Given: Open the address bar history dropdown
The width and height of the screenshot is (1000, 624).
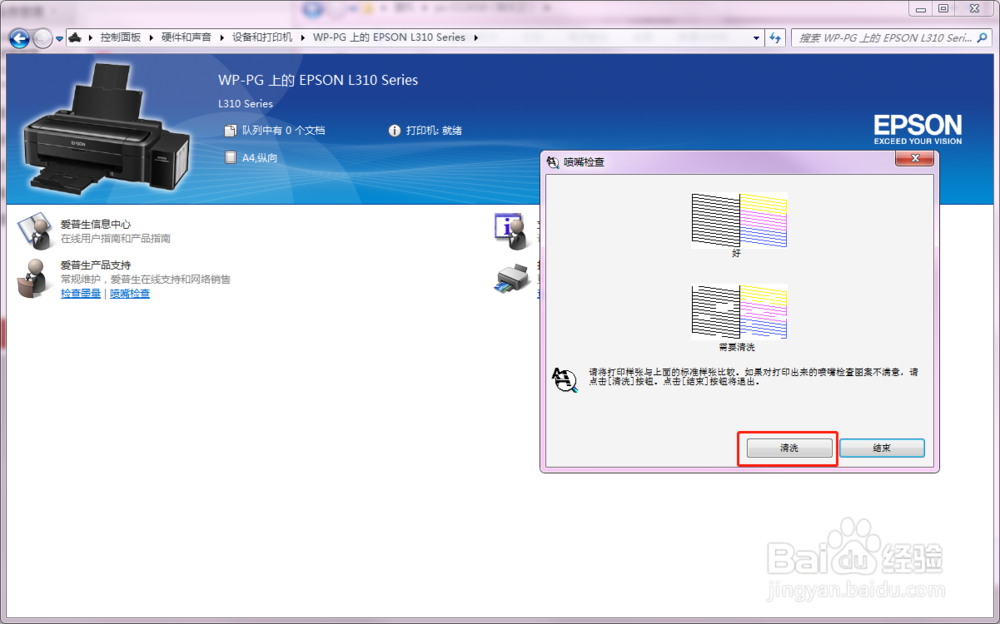Looking at the screenshot, I should tap(756, 38).
